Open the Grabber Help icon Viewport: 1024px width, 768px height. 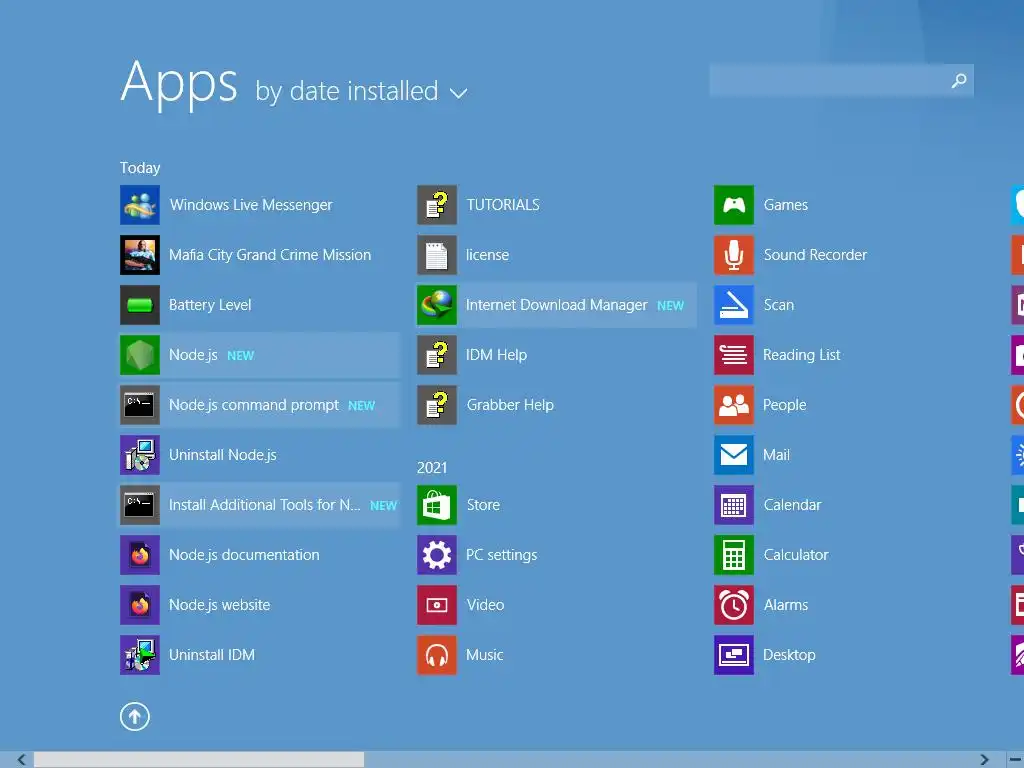[437, 405]
